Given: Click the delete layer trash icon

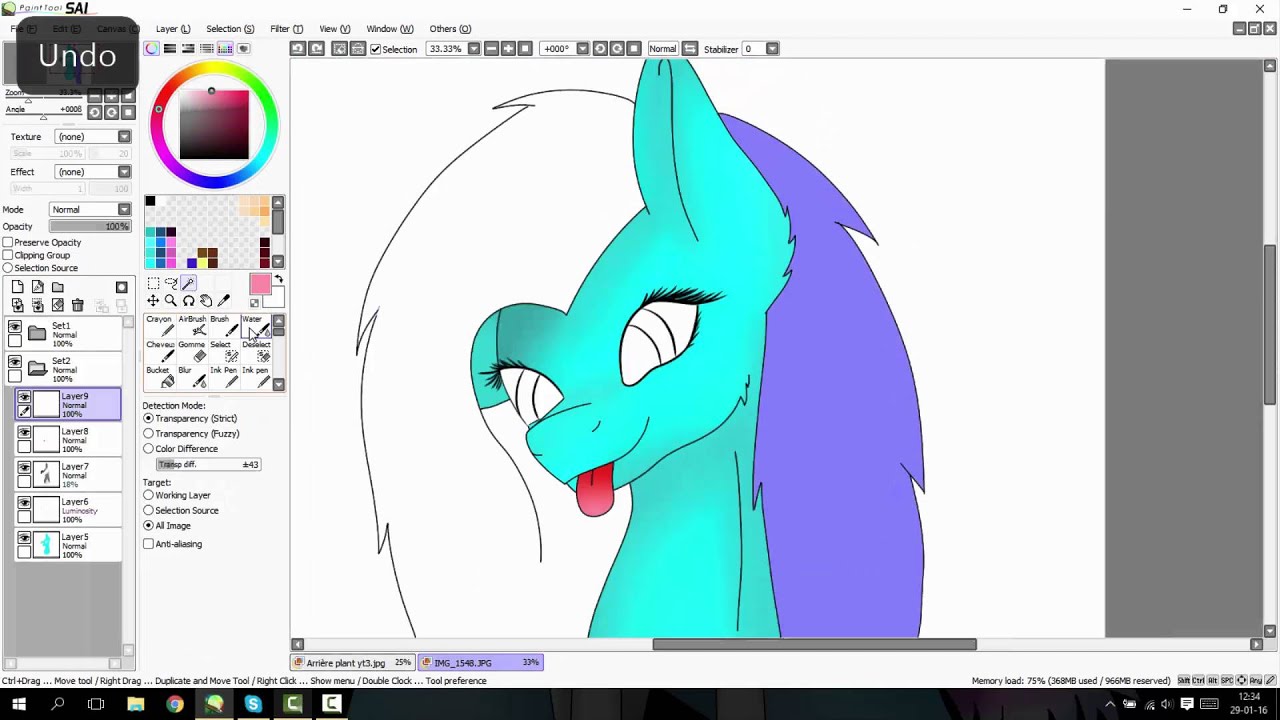Looking at the screenshot, I should point(77,306).
